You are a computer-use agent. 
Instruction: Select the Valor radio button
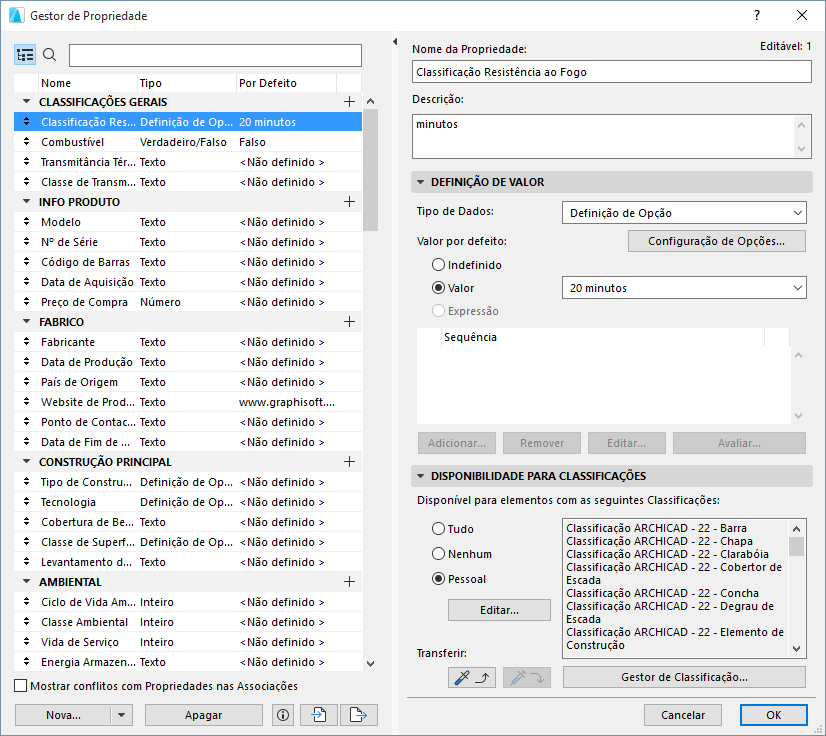point(438,288)
